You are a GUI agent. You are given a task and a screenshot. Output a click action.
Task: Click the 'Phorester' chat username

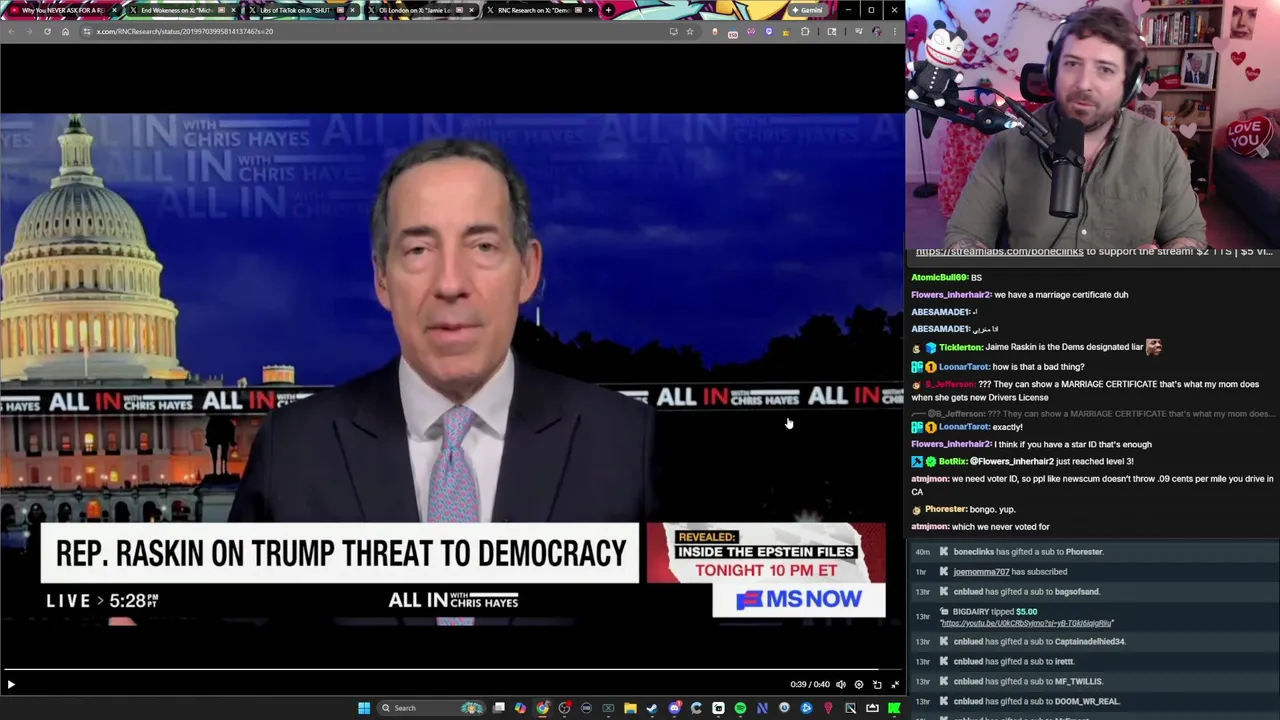point(945,509)
